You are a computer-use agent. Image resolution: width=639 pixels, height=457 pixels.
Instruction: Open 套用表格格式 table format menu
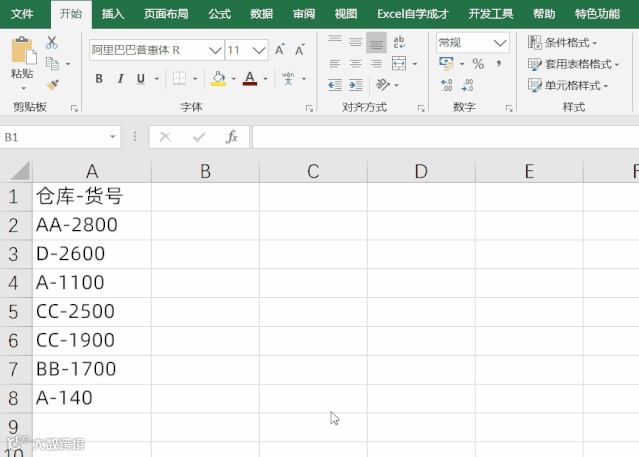tap(573, 64)
